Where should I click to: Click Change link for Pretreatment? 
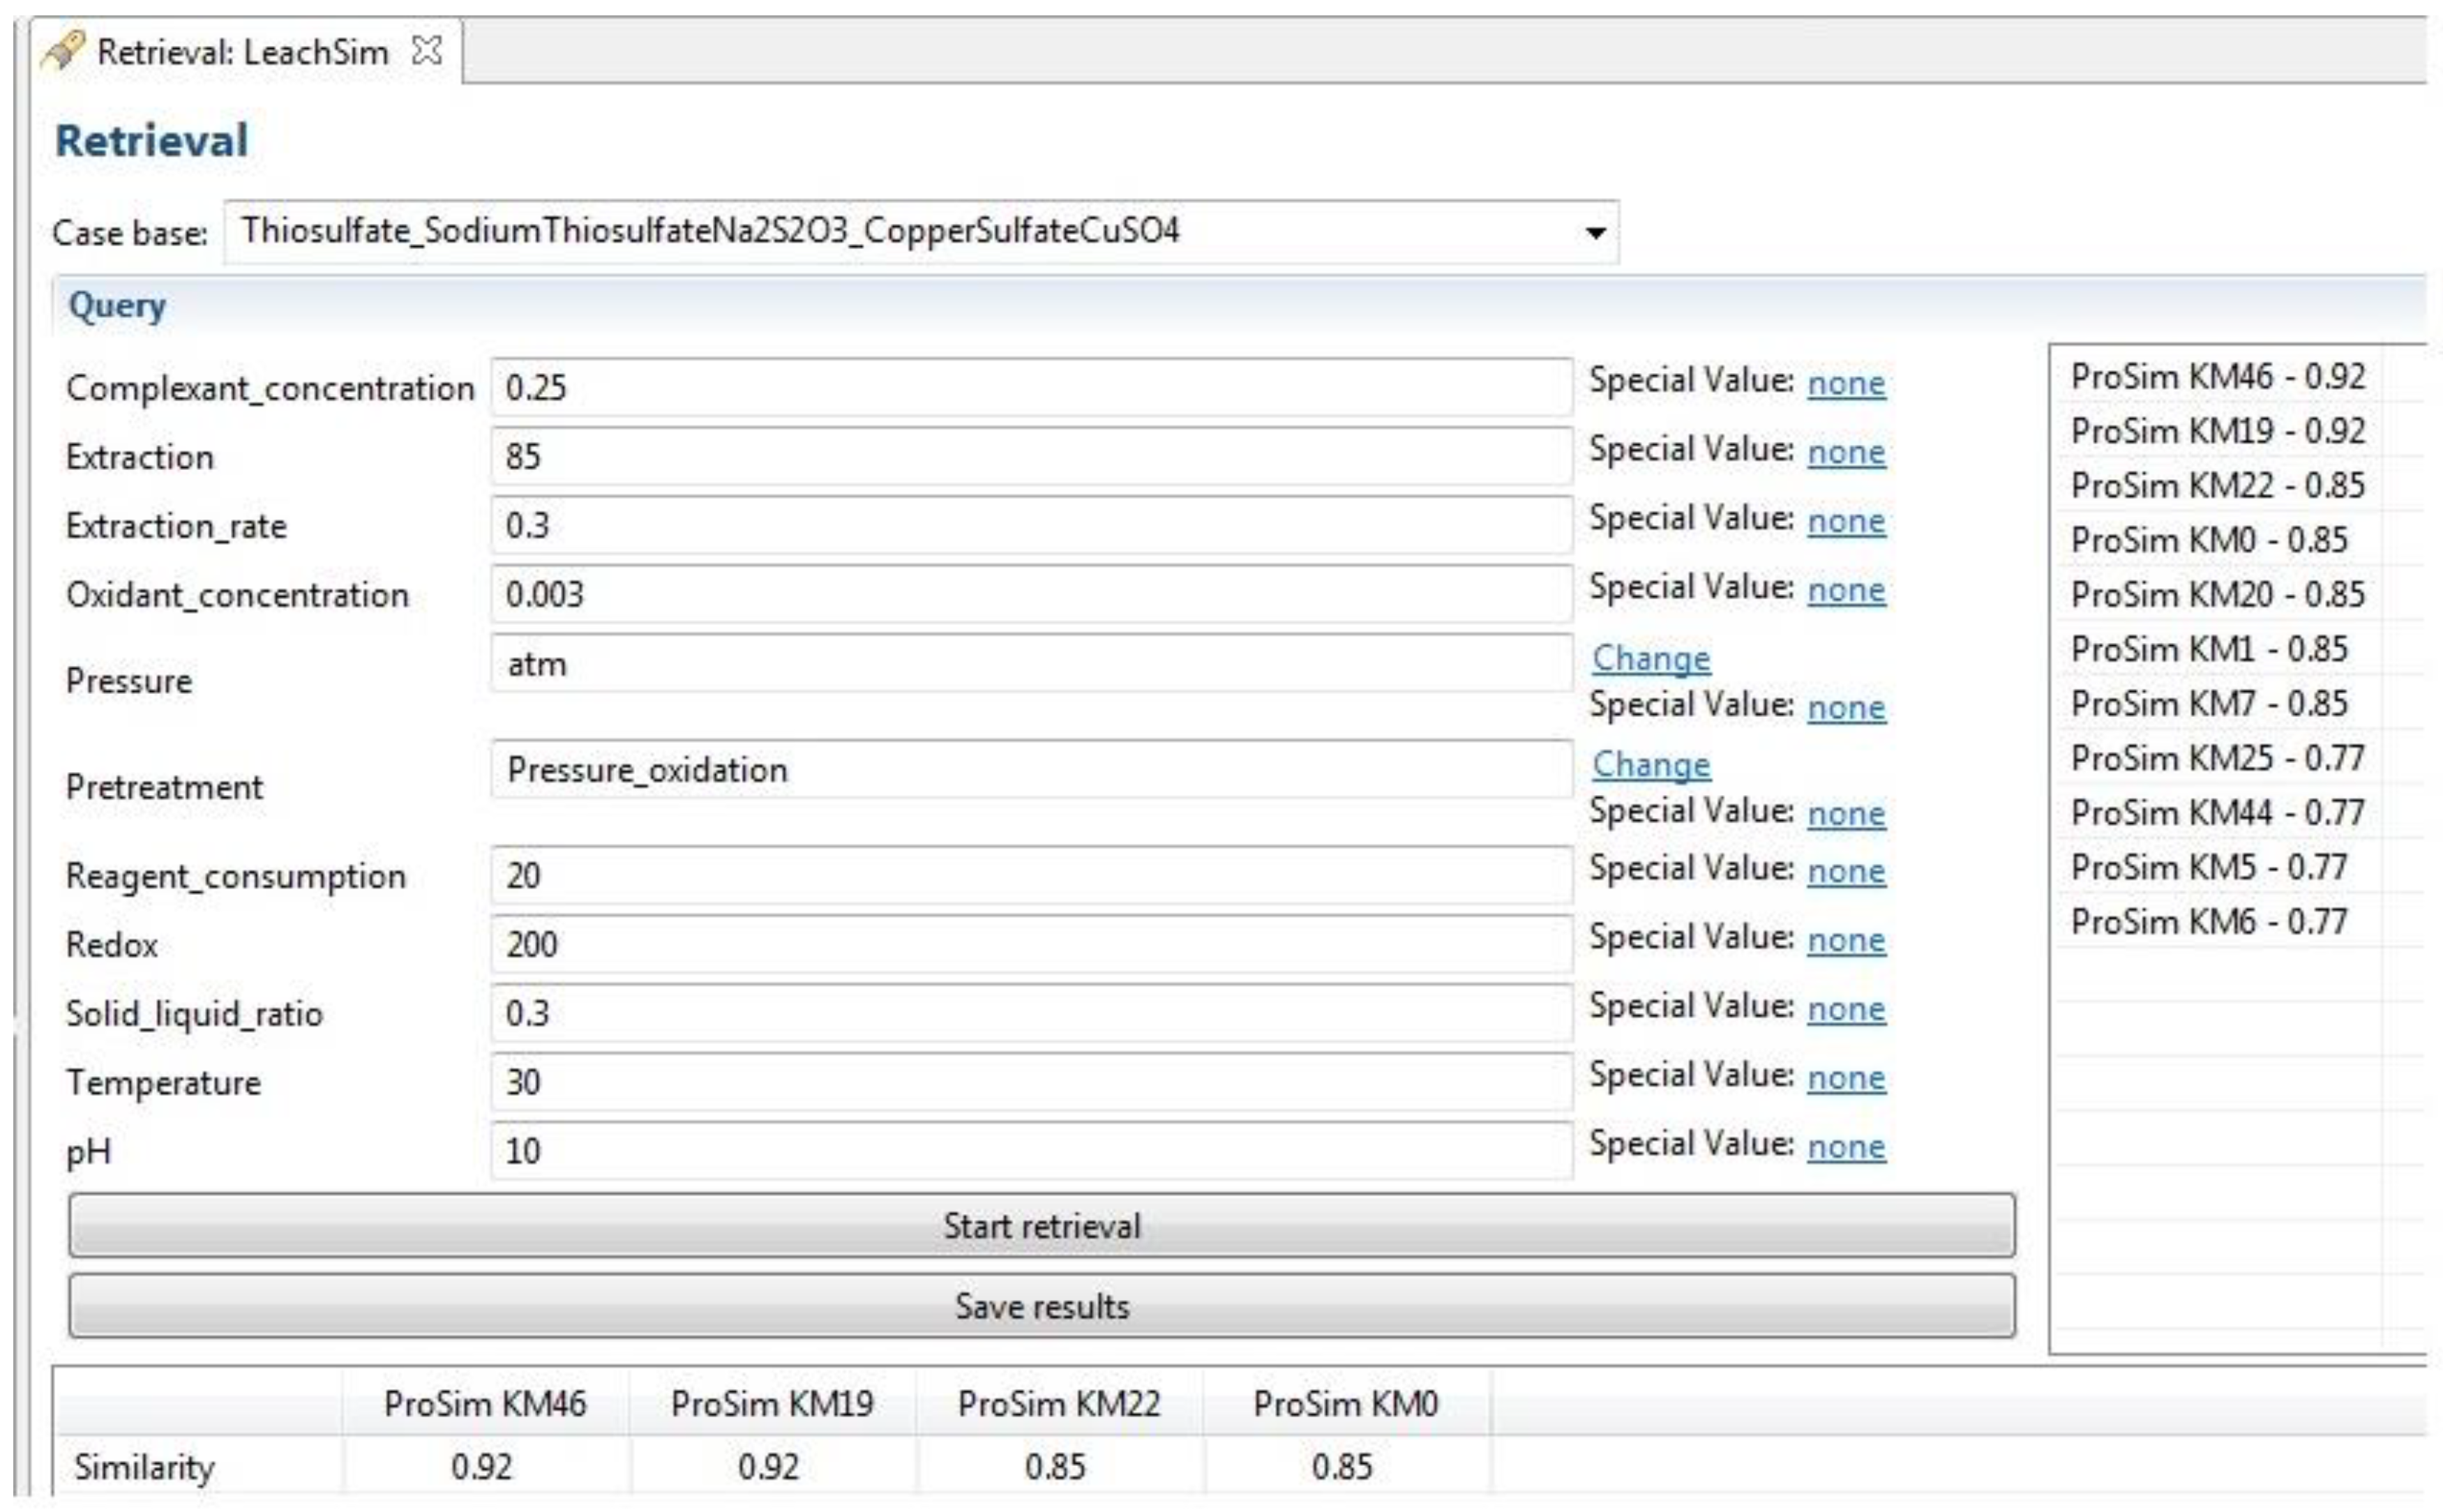click(1651, 764)
